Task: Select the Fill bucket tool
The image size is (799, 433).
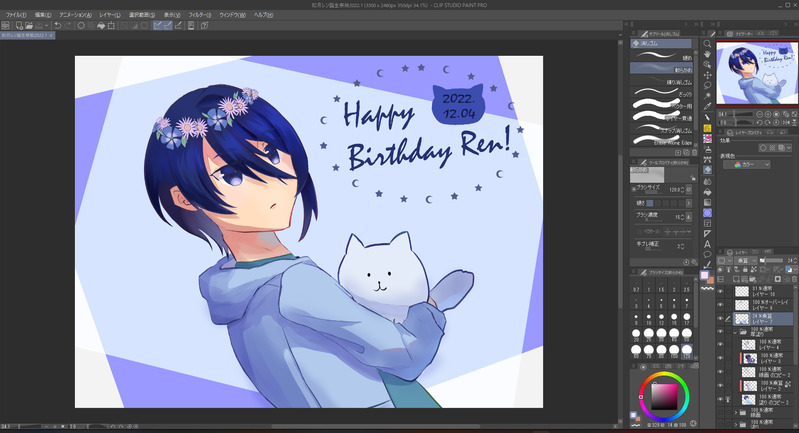Action: [707, 192]
